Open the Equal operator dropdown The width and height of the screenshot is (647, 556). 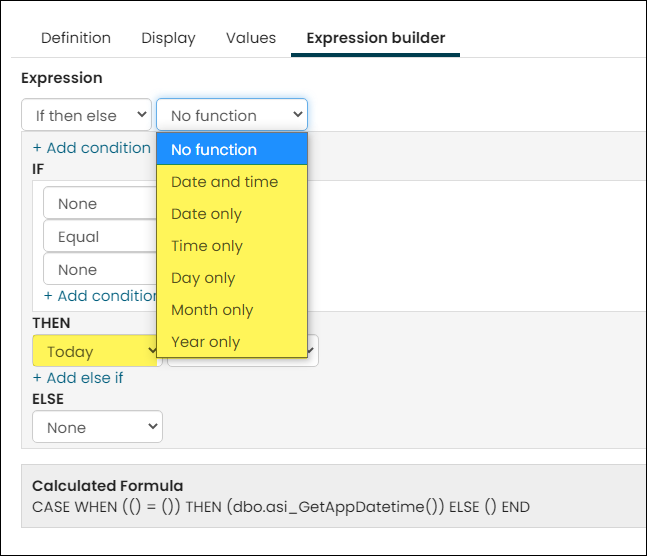coord(100,236)
